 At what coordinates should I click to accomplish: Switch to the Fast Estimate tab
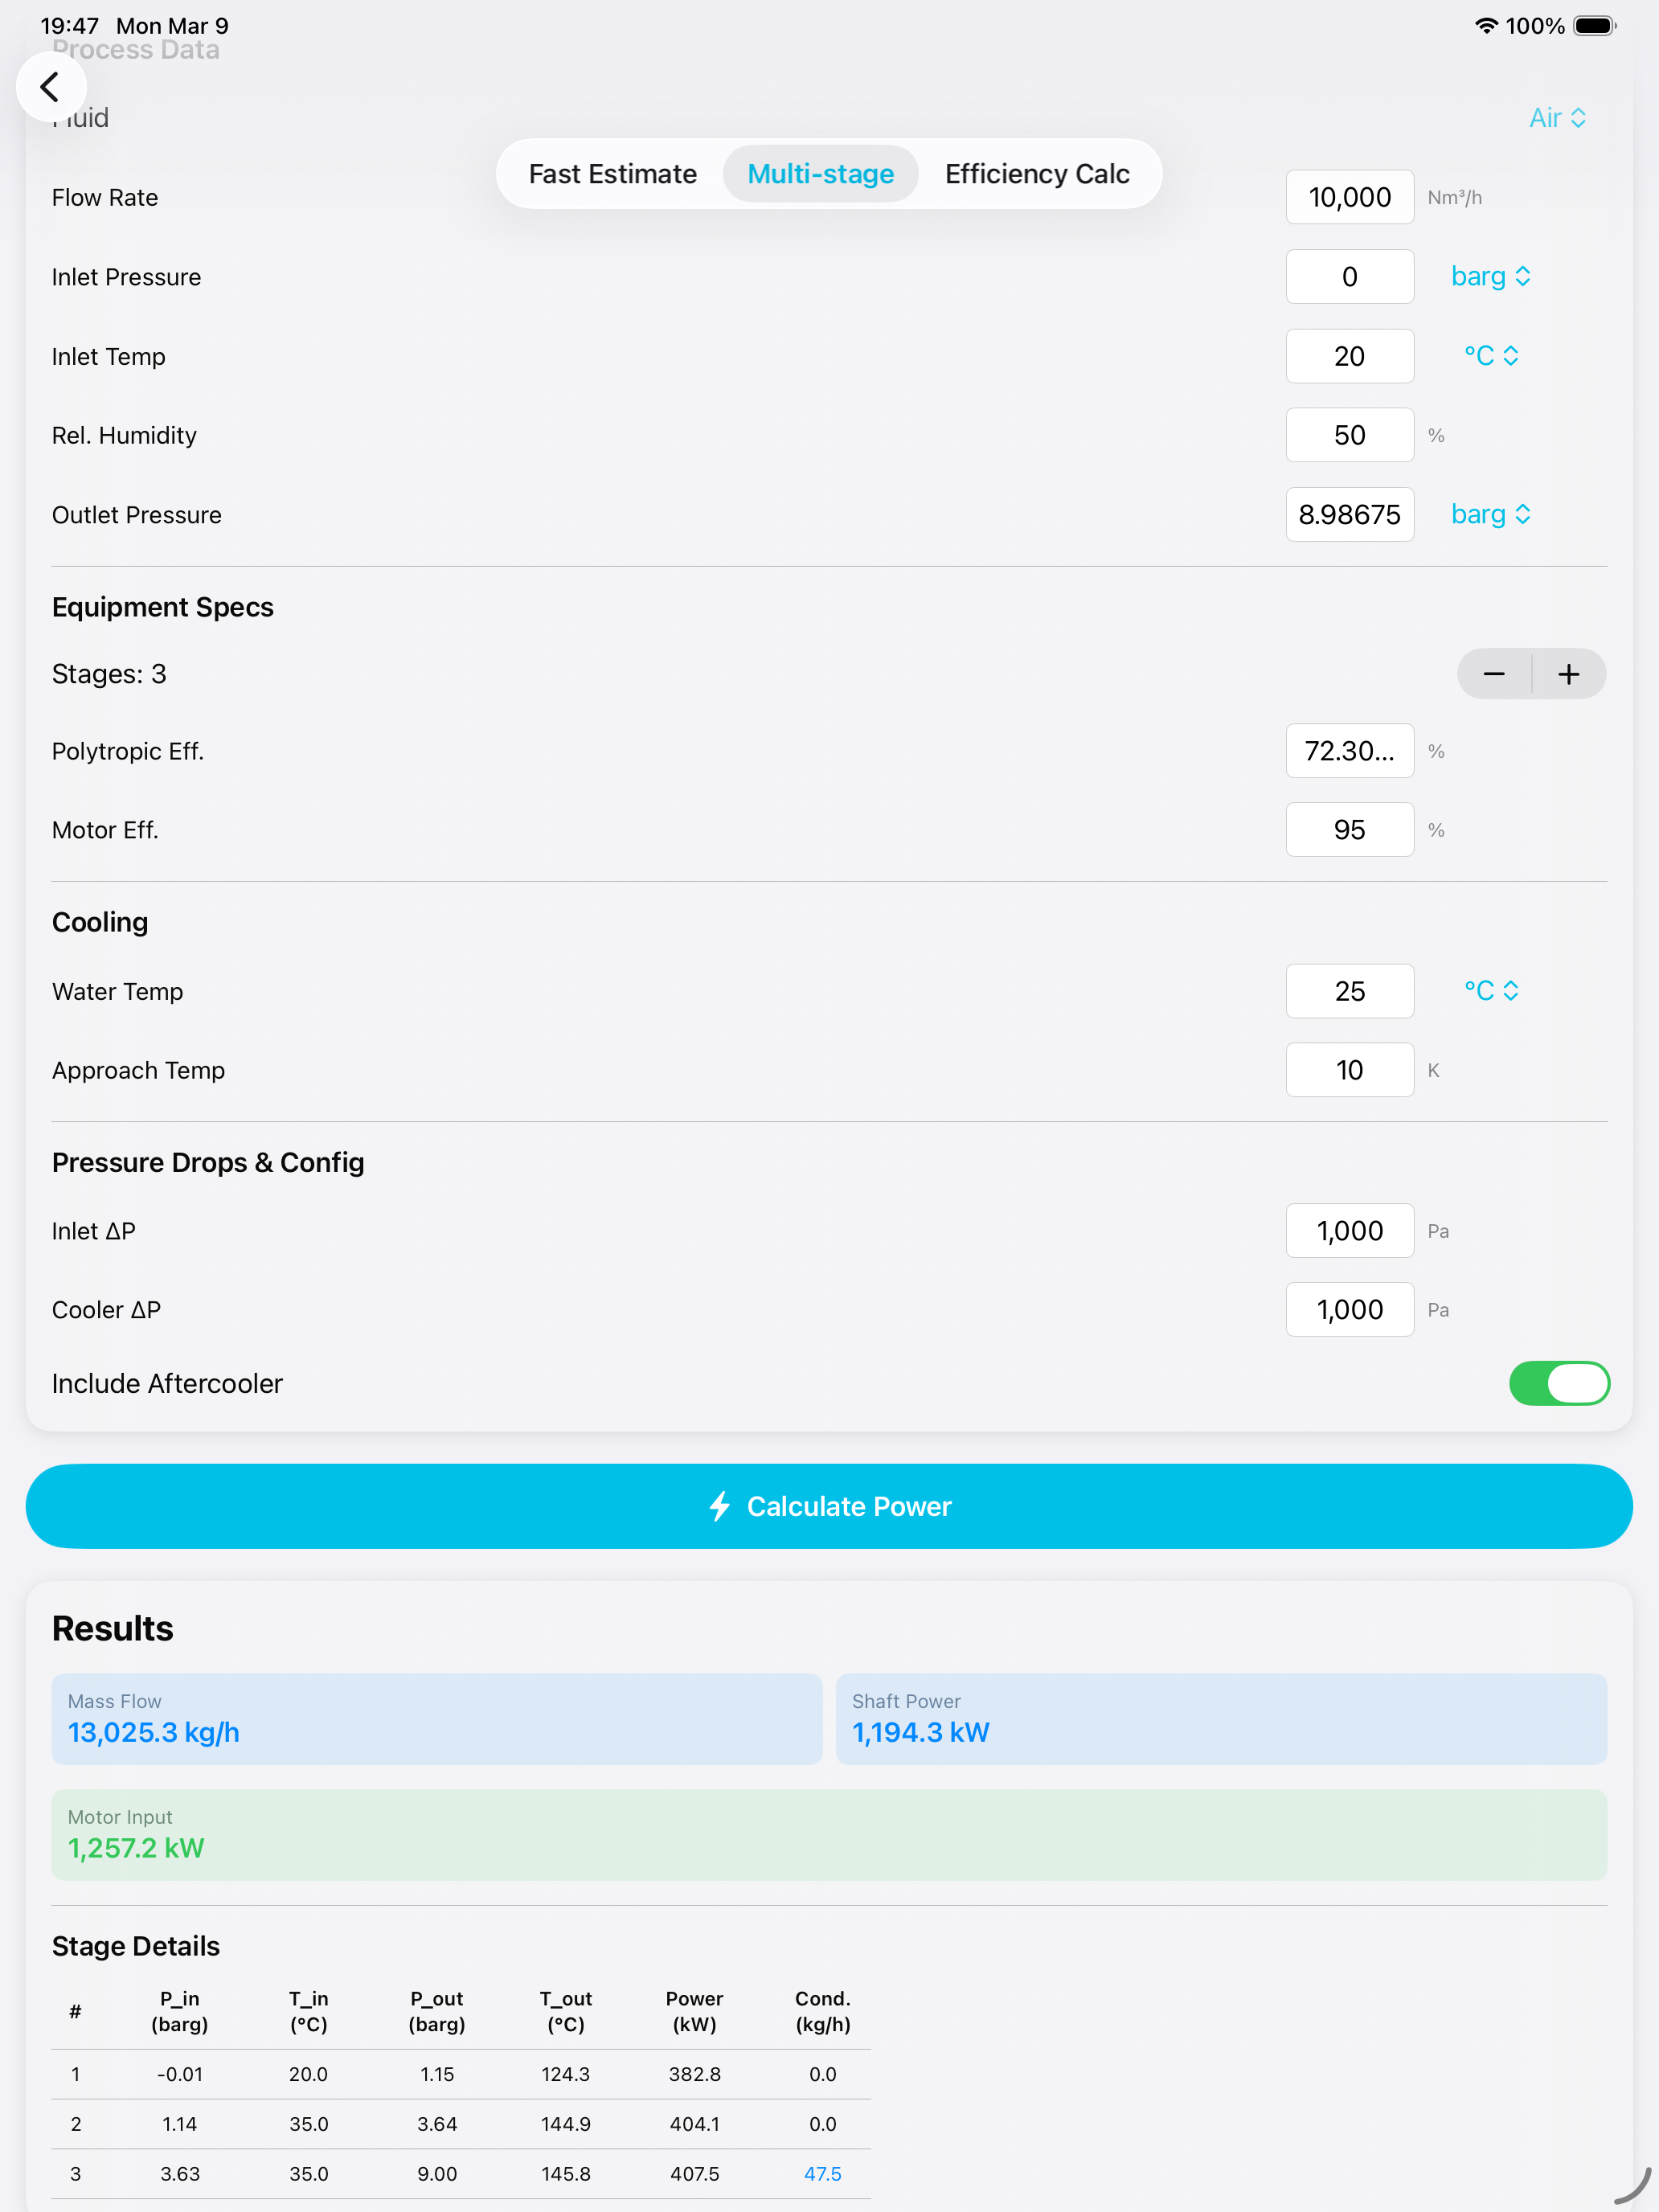pos(612,174)
